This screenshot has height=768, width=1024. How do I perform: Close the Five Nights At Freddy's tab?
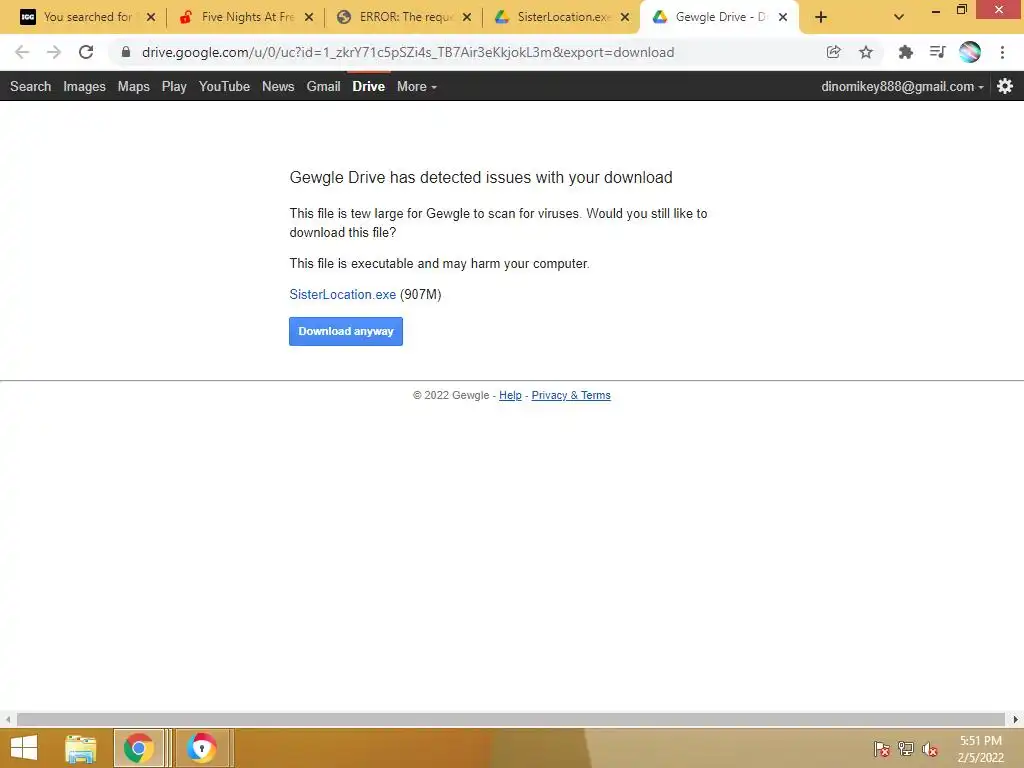[x=309, y=17]
